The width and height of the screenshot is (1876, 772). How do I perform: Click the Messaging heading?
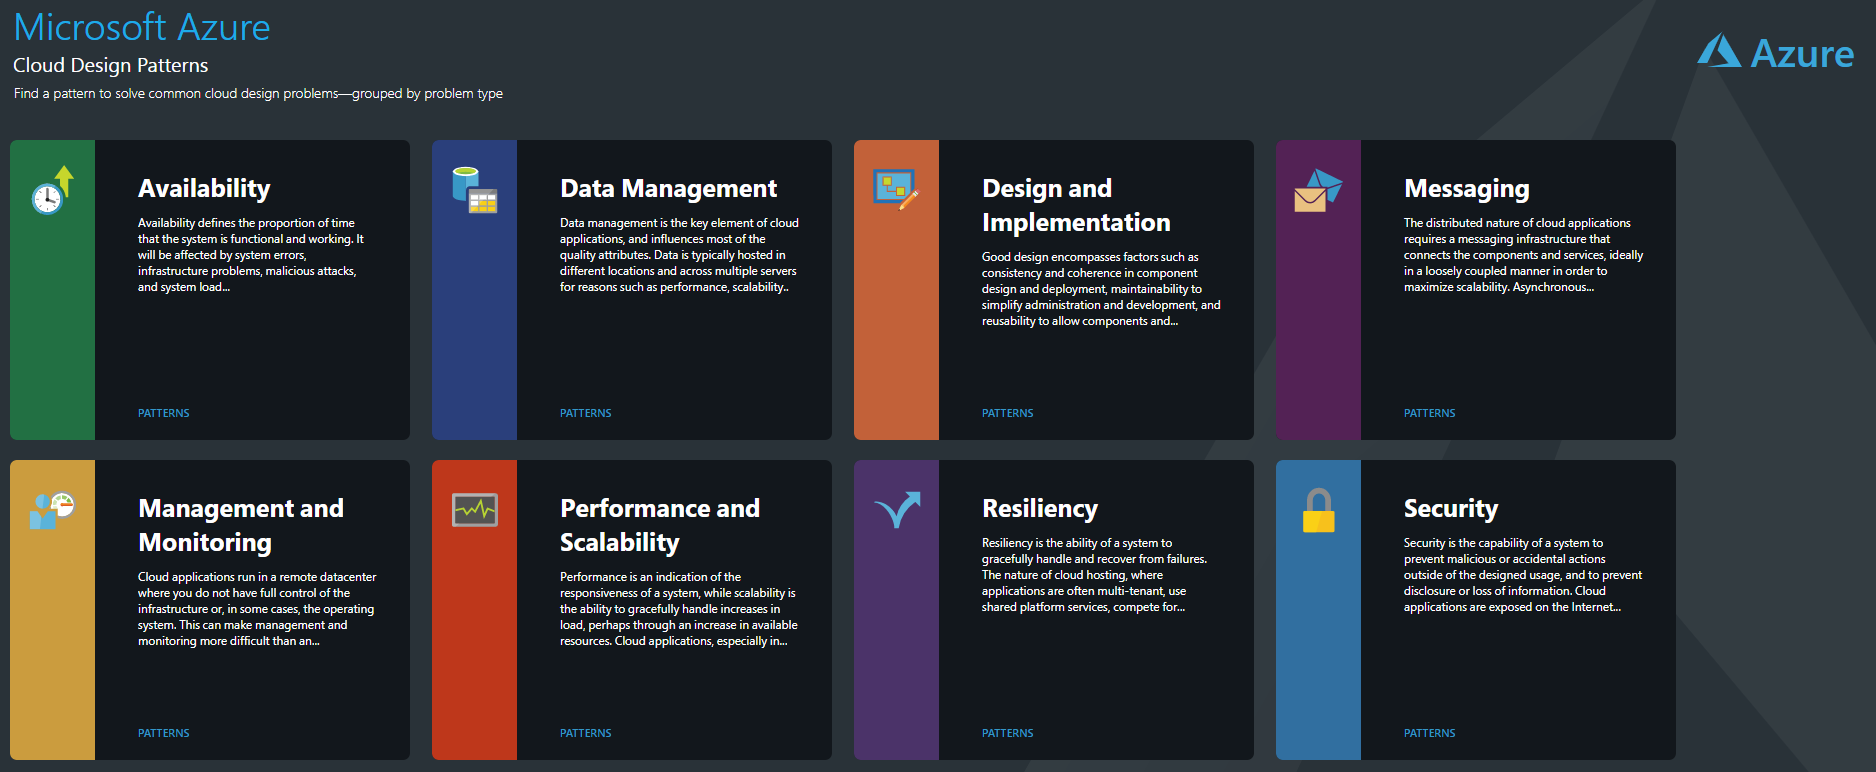tap(1467, 189)
